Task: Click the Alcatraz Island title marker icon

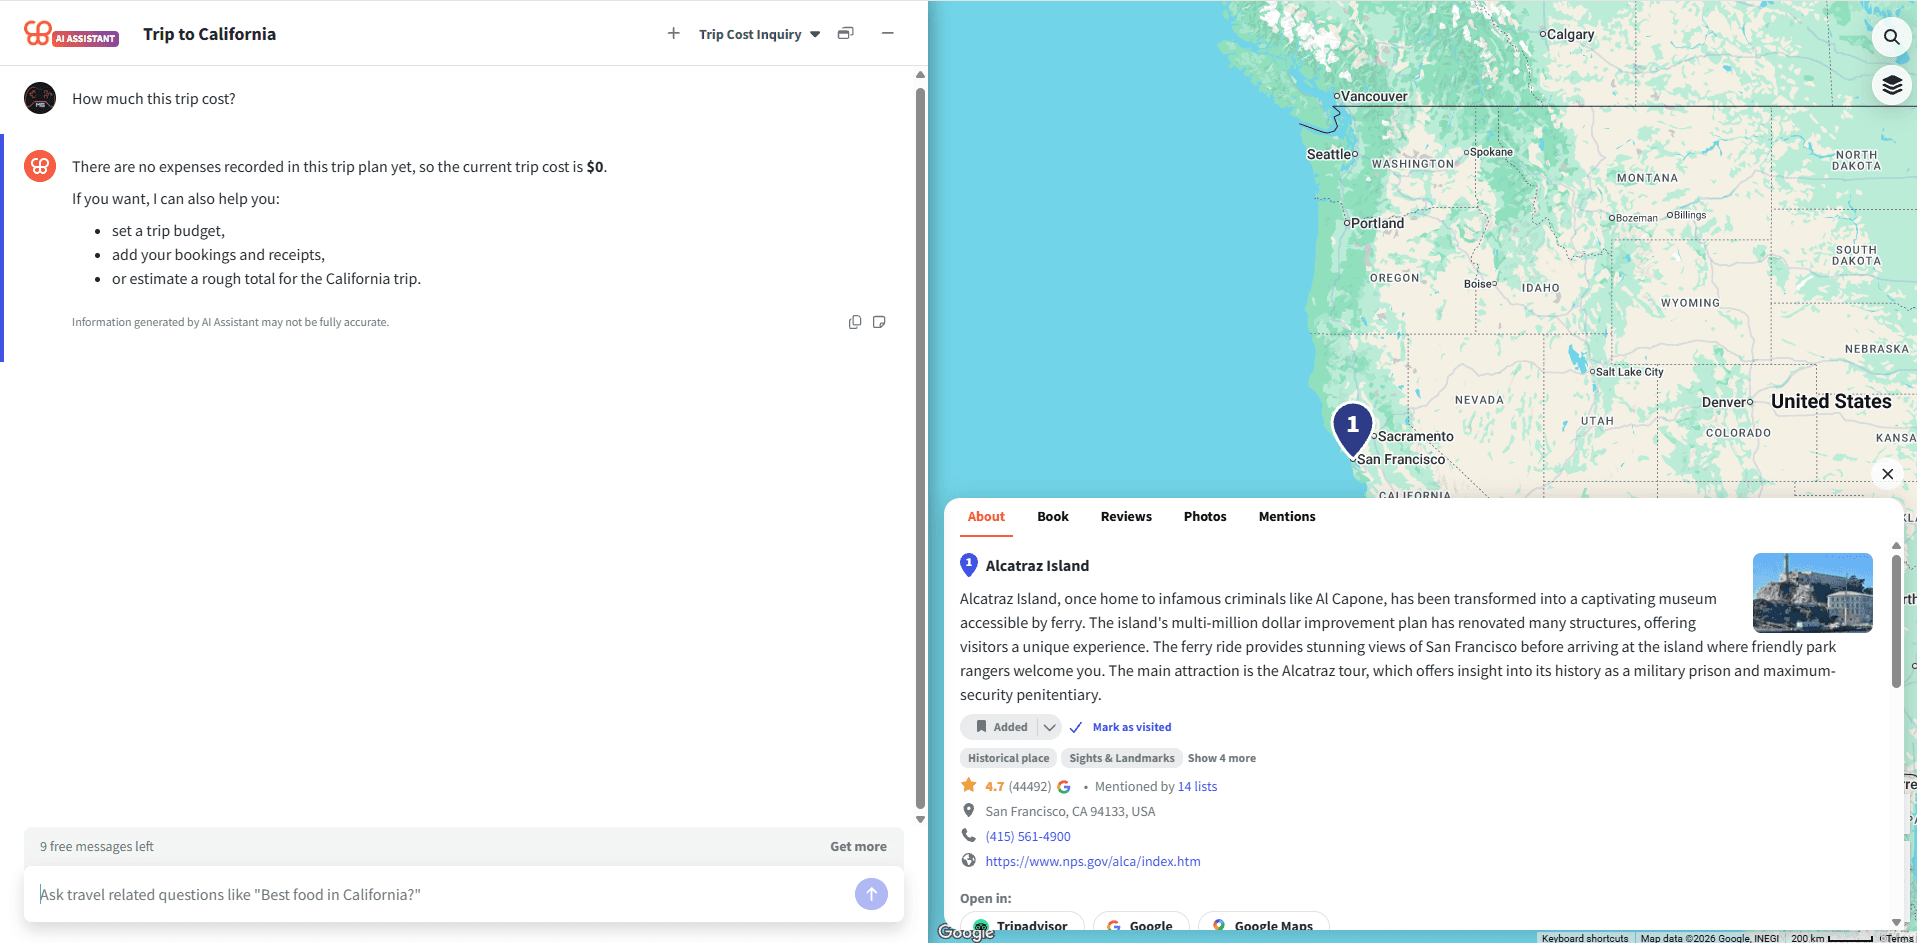Action: tap(968, 565)
